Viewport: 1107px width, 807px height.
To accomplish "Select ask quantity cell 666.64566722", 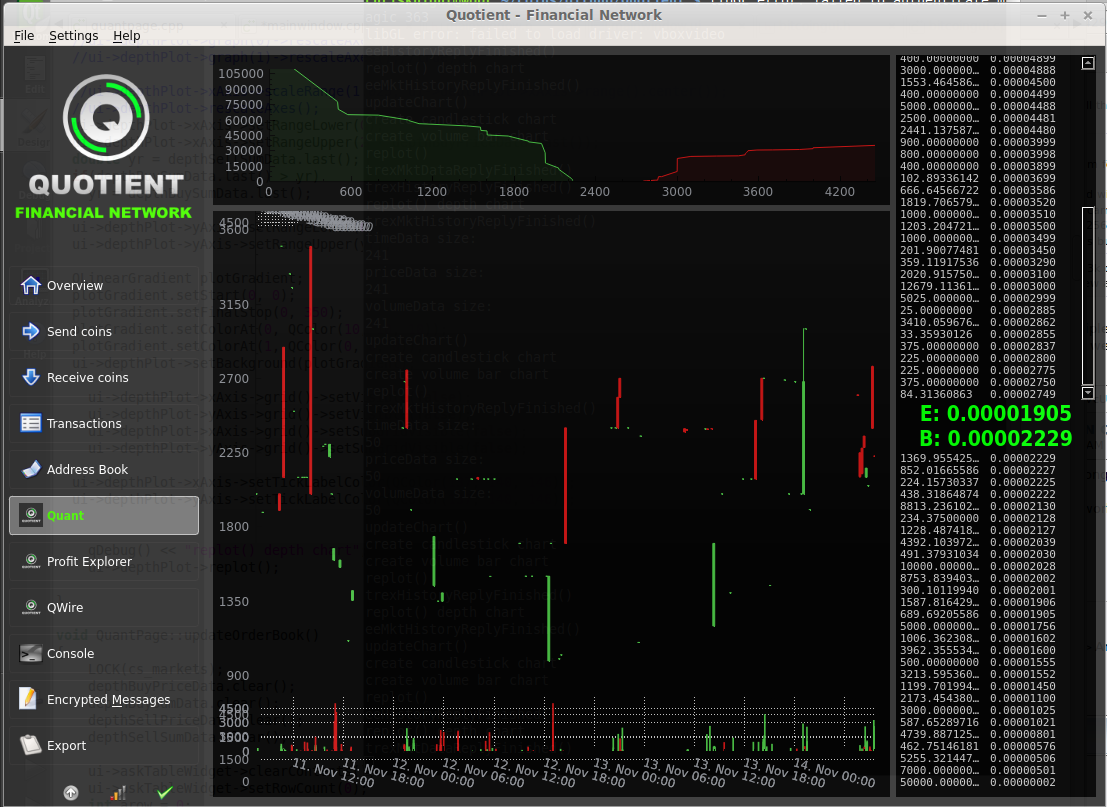I will point(940,190).
